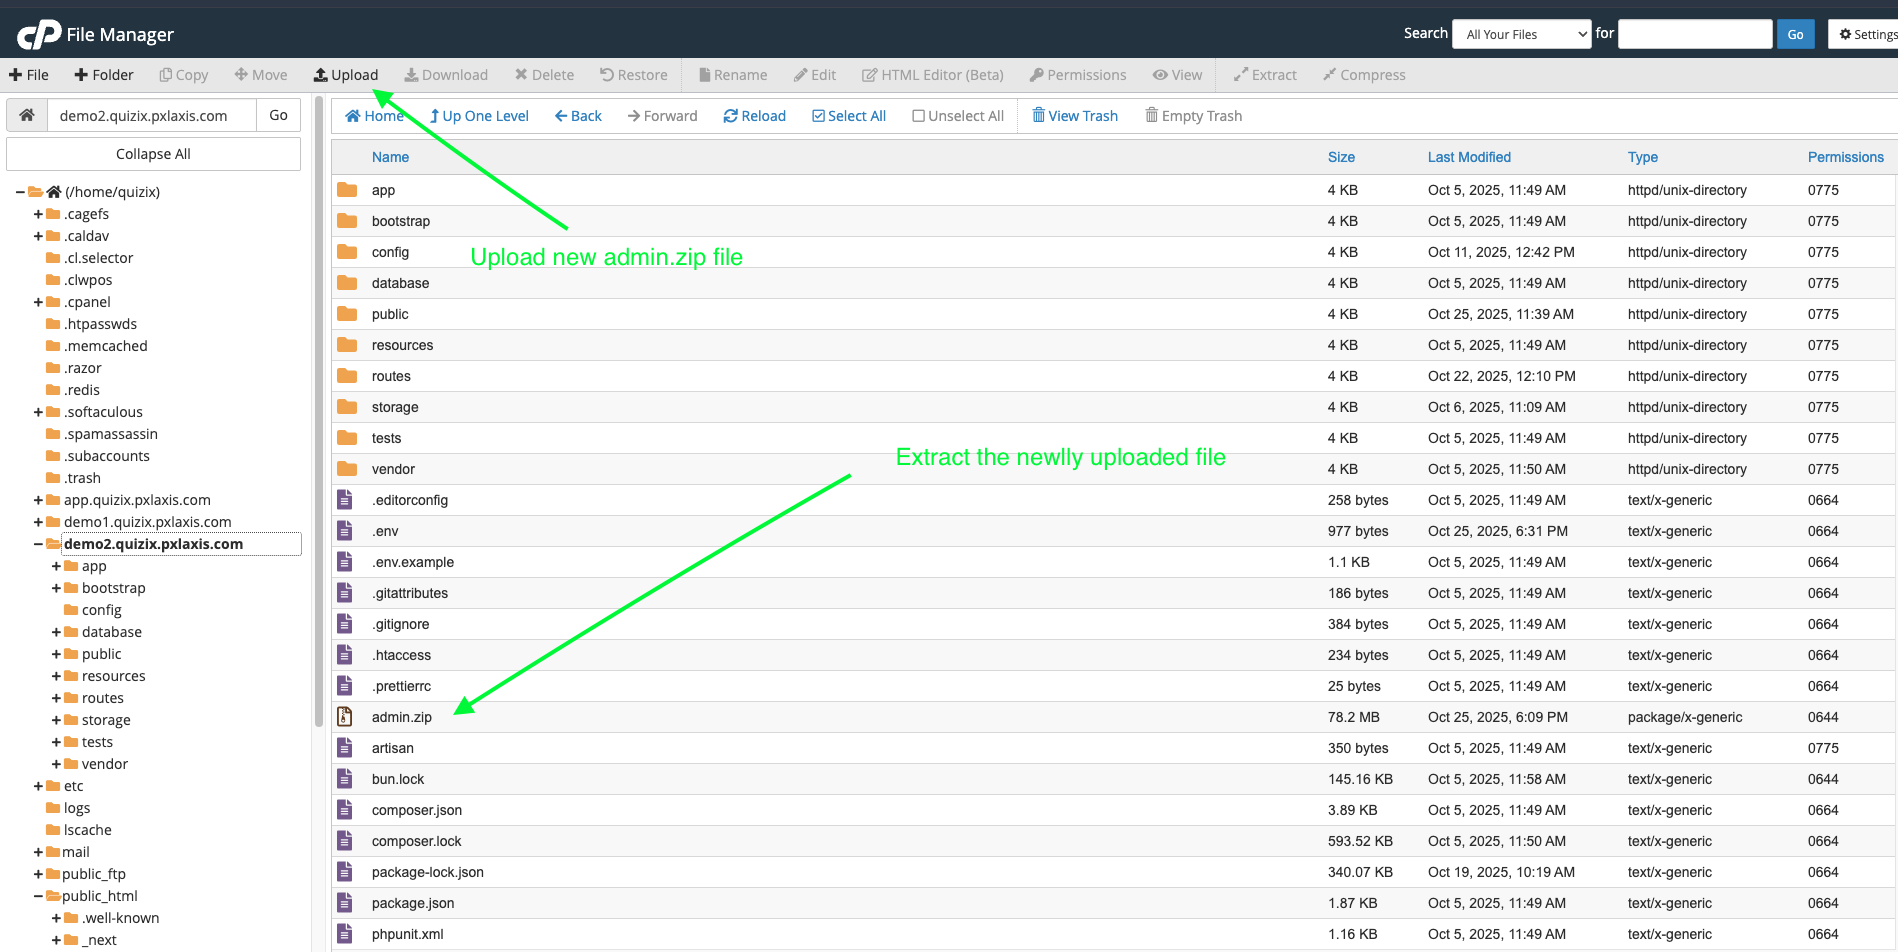Click the Back navigation arrow

point(561,116)
